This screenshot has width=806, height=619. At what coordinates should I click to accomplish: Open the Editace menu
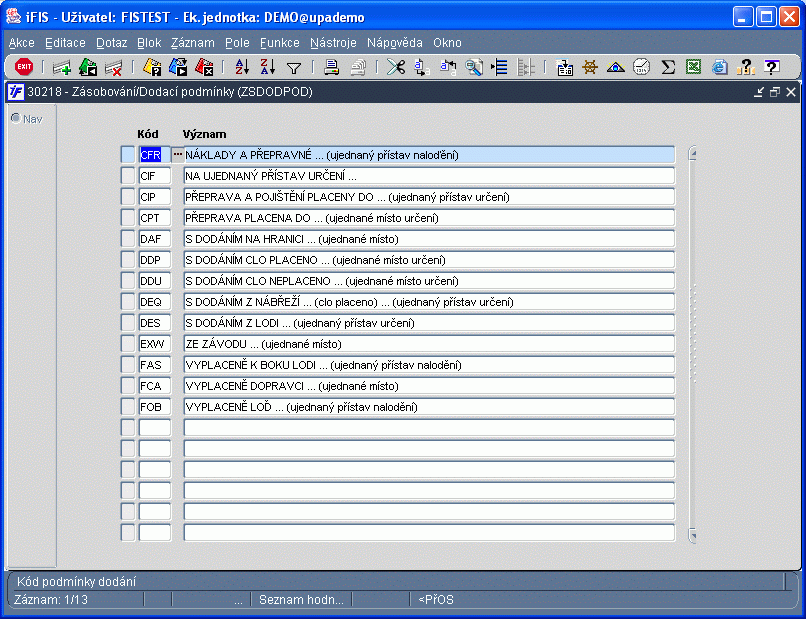[65, 43]
